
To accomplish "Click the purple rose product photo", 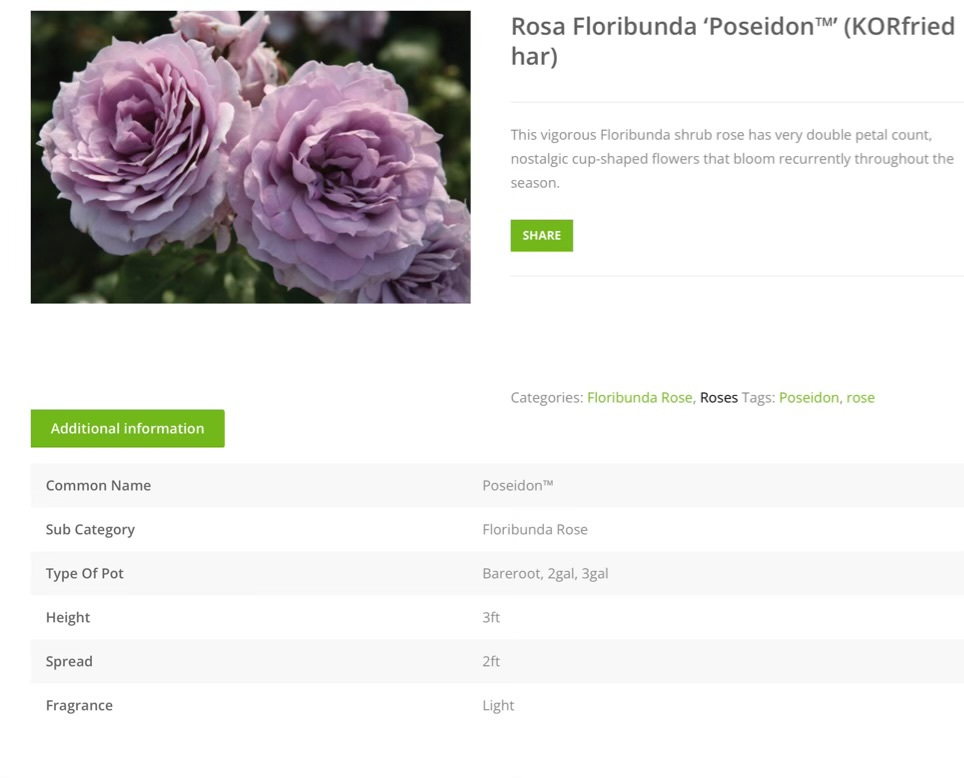I will pyautogui.click(x=250, y=157).
